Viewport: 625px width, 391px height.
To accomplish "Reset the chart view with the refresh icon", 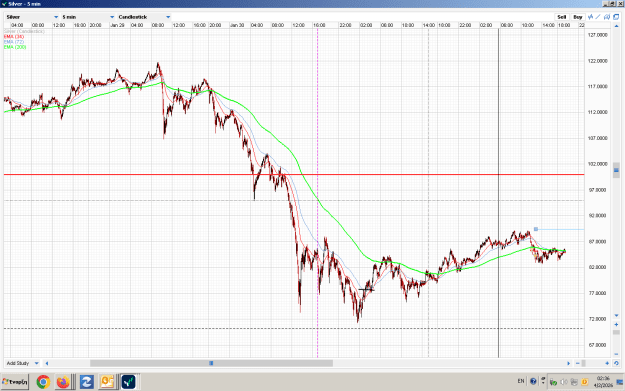I will coord(616,363).
